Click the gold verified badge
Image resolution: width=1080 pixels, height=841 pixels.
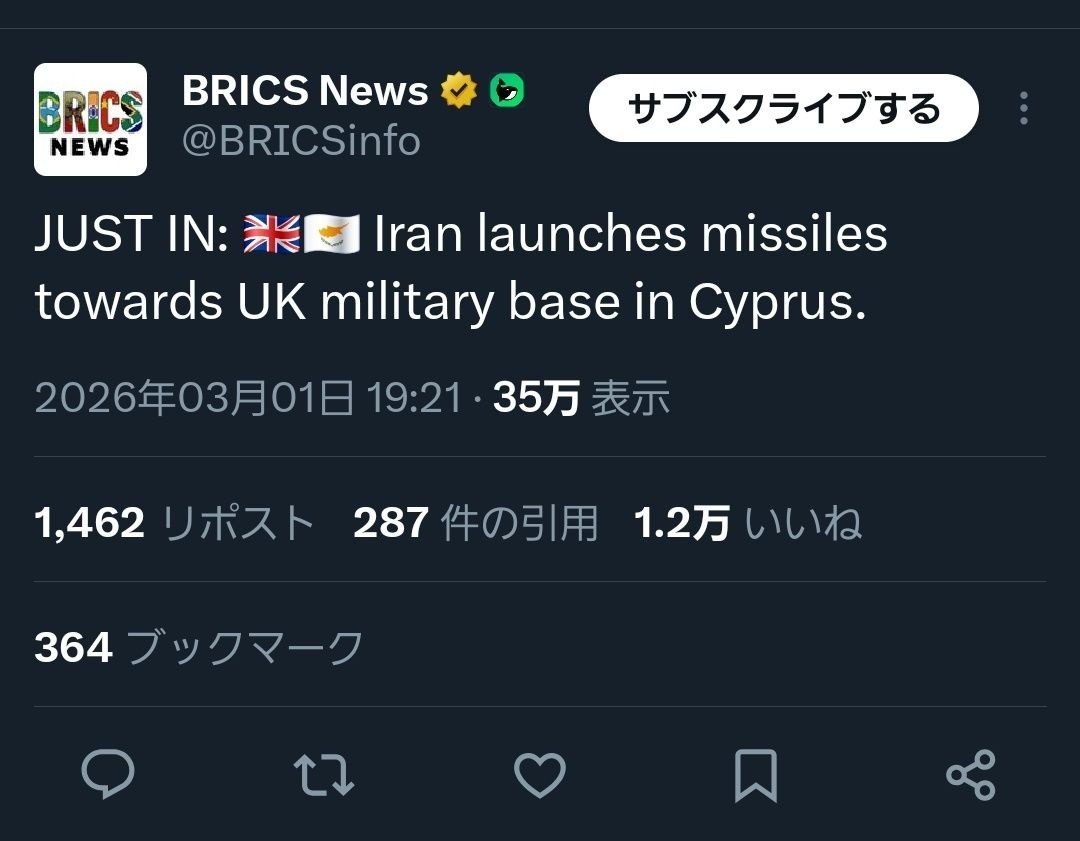[x=459, y=92]
